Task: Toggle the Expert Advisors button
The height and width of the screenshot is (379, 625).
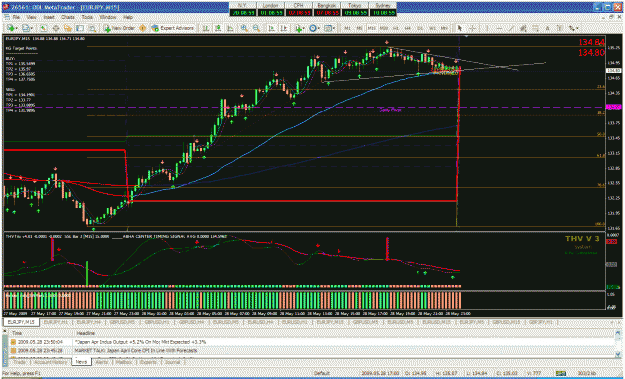Action: (173, 28)
